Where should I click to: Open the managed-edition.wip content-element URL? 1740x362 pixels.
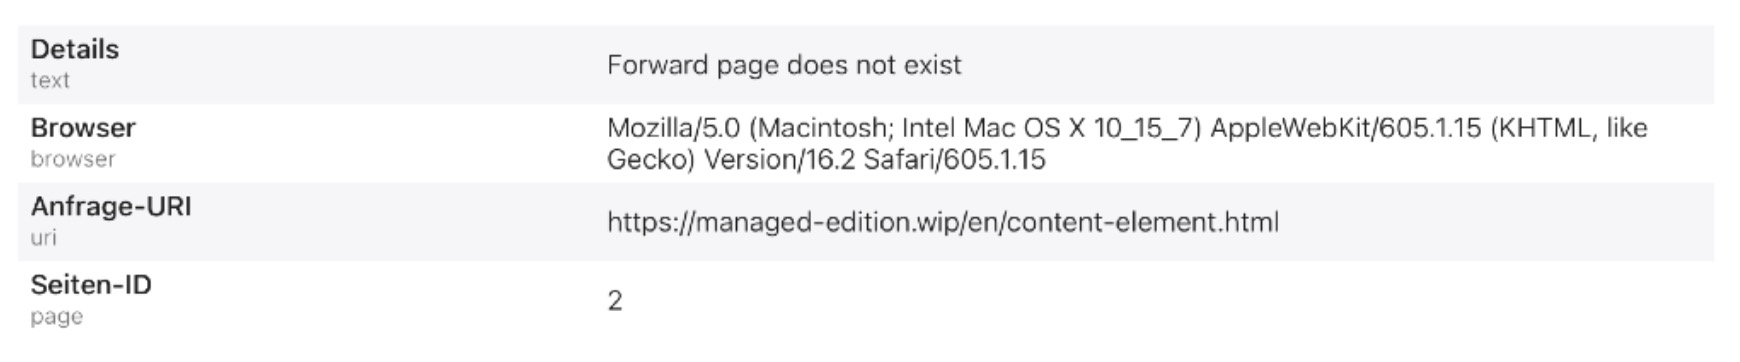[x=943, y=222]
